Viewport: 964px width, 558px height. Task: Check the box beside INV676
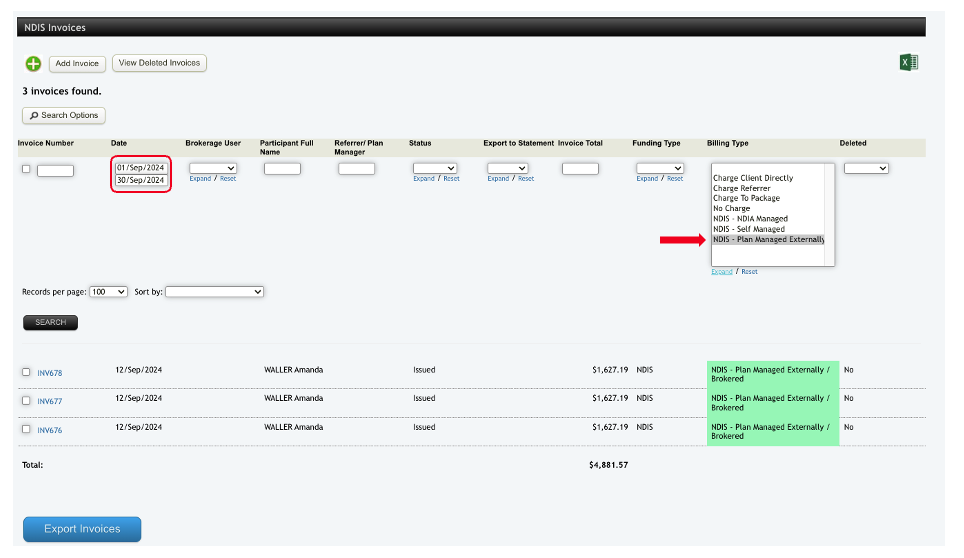coord(26,429)
